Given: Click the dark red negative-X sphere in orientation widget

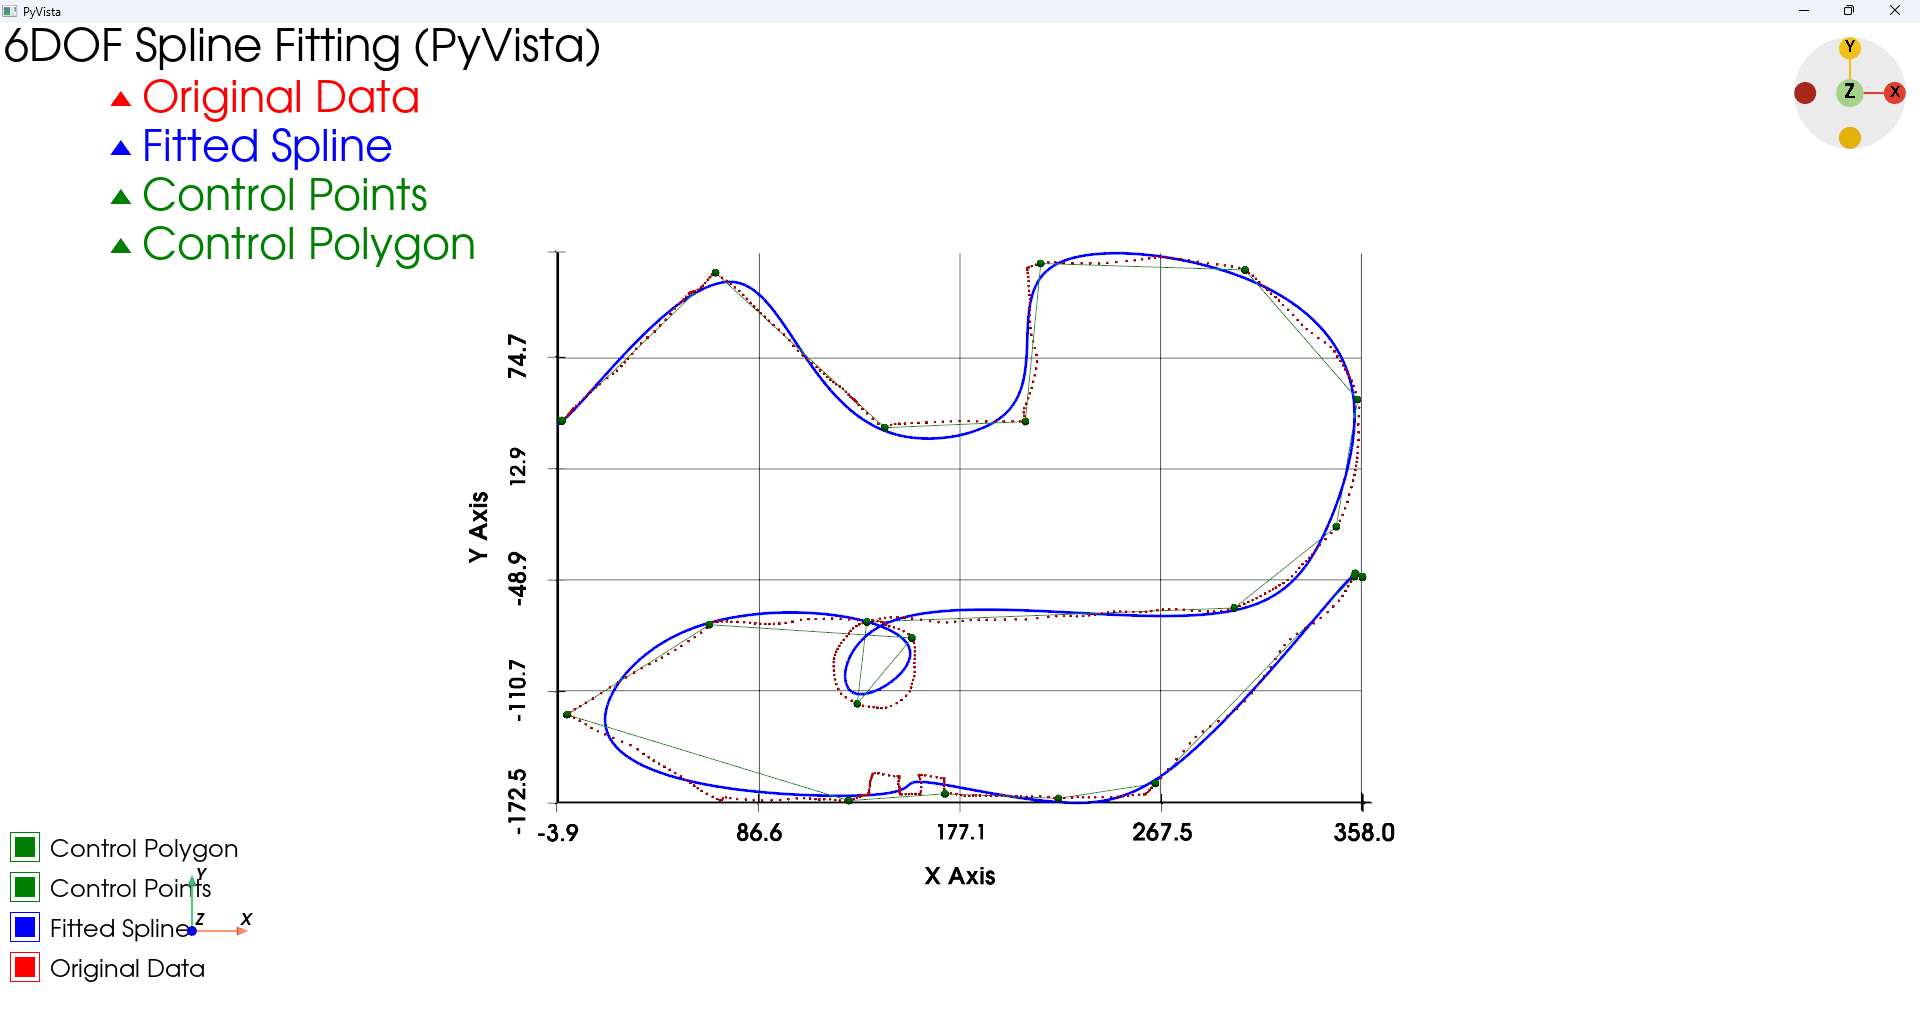Looking at the screenshot, I should pyautogui.click(x=1805, y=93).
